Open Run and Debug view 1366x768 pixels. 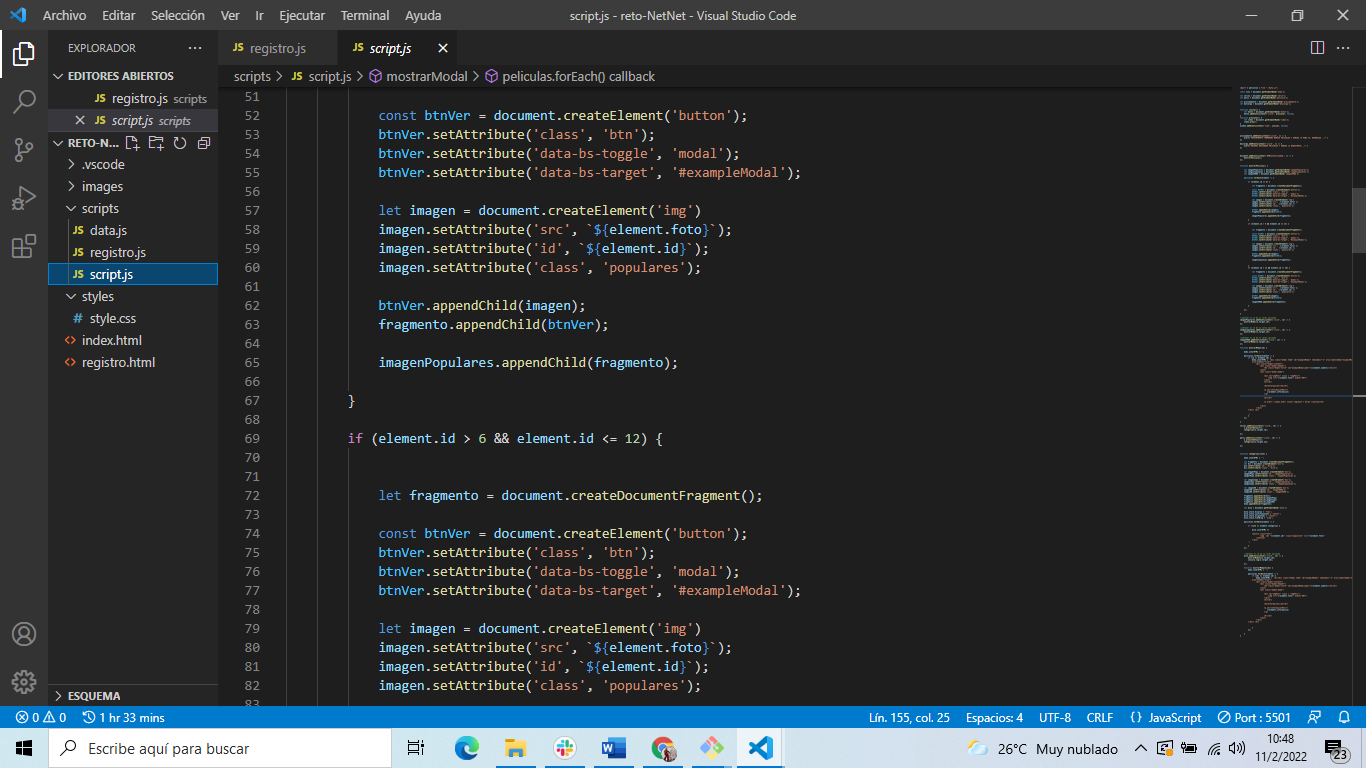tap(24, 198)
